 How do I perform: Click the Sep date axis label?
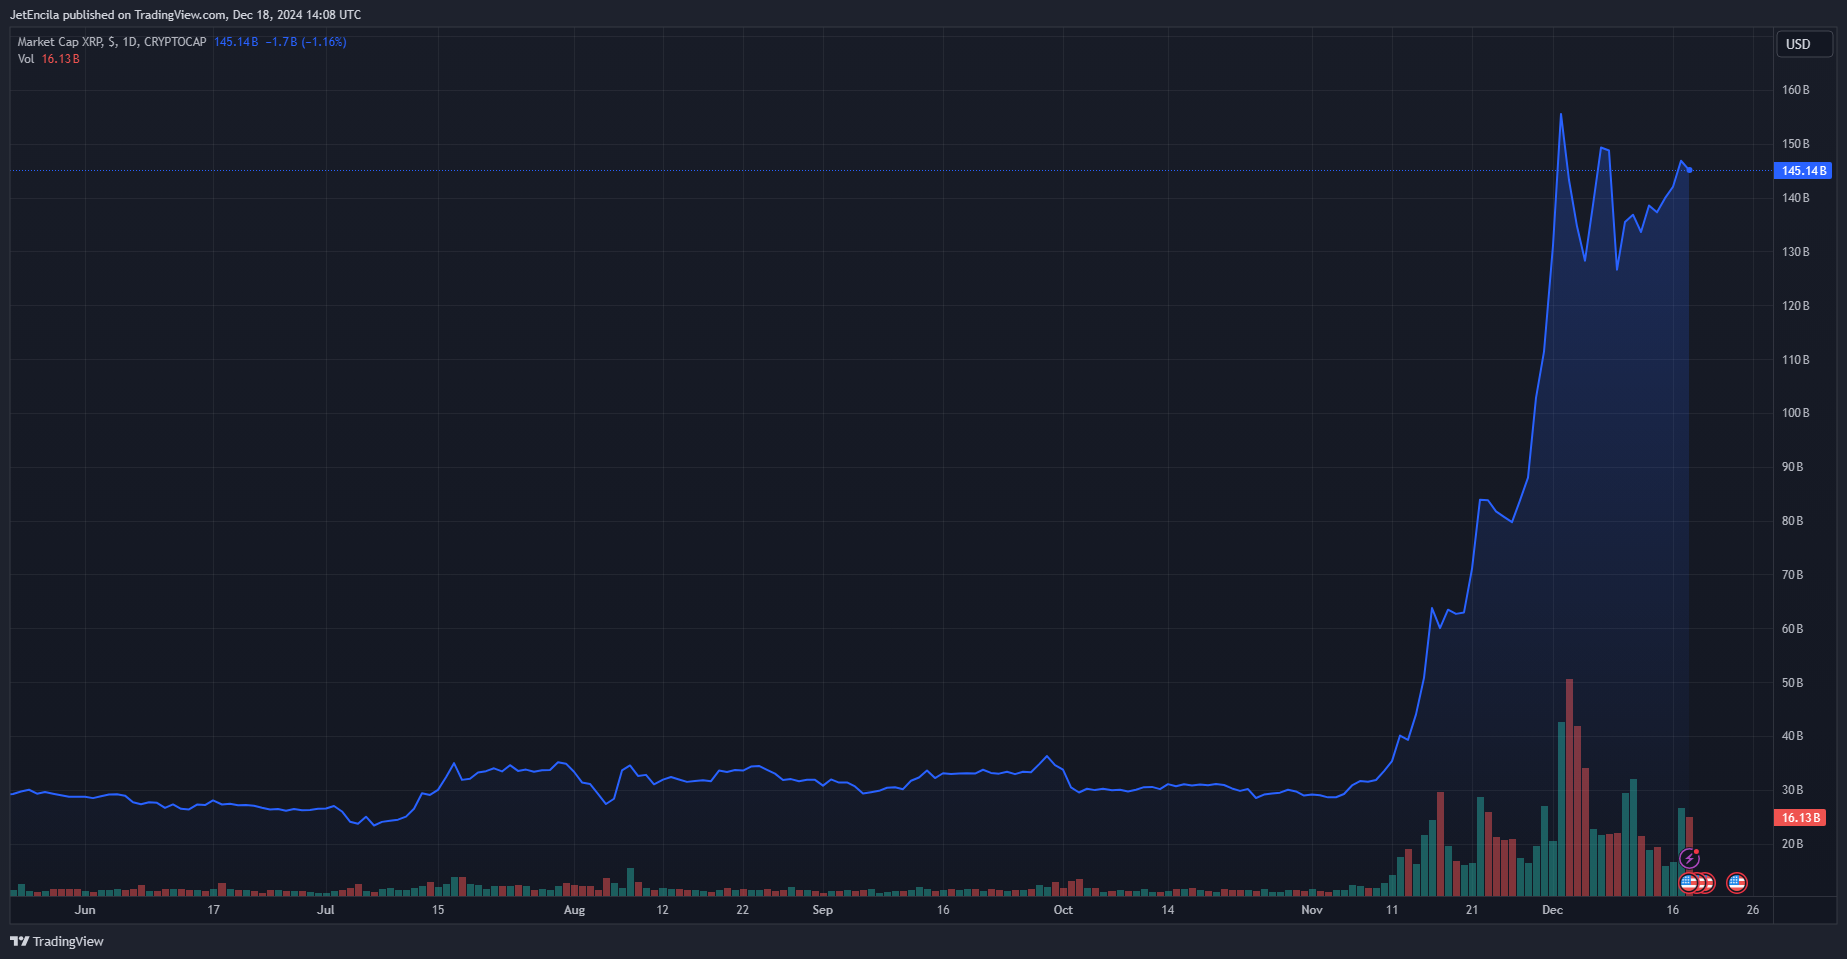(822, 910)
